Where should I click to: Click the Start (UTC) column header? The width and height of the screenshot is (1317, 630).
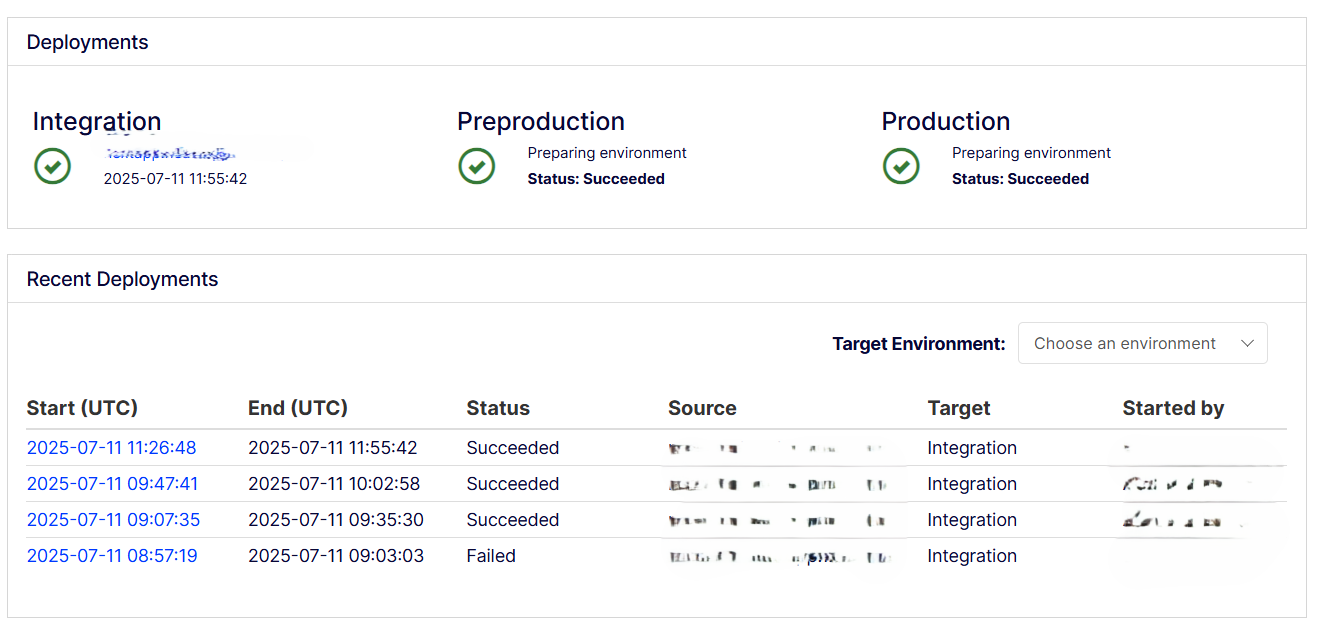82,408
